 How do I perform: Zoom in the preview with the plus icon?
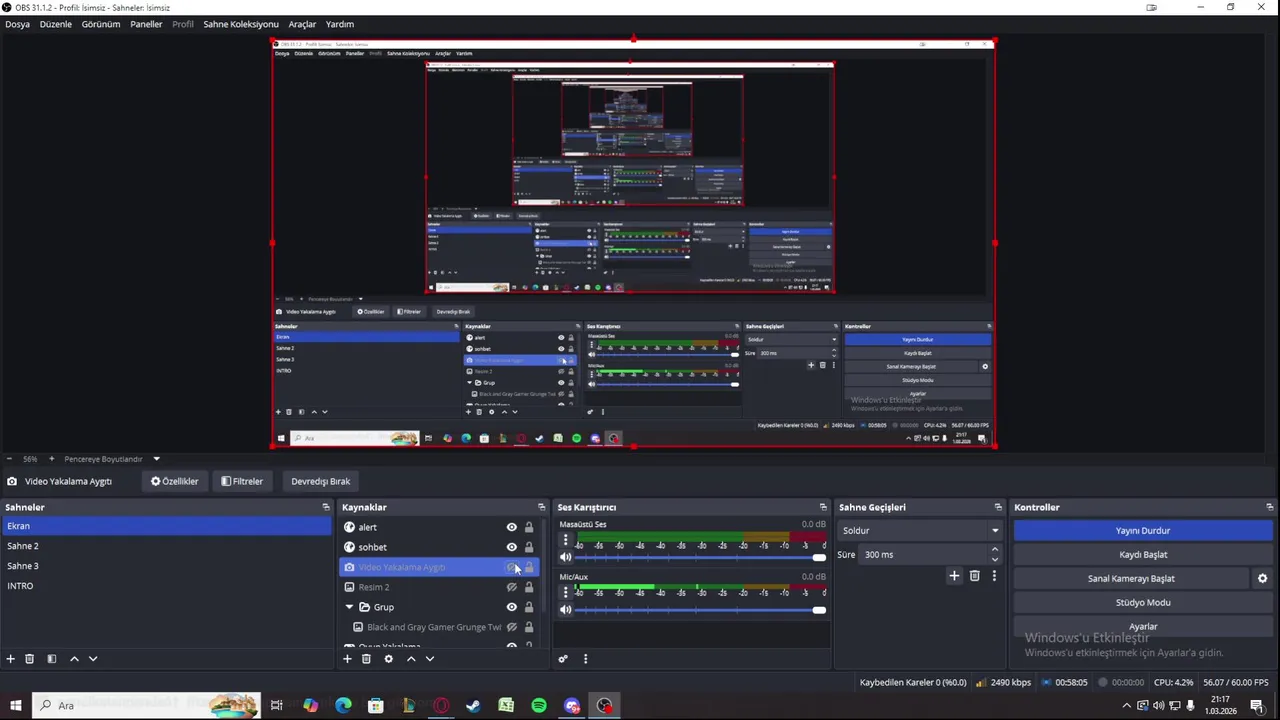point(51,459)
